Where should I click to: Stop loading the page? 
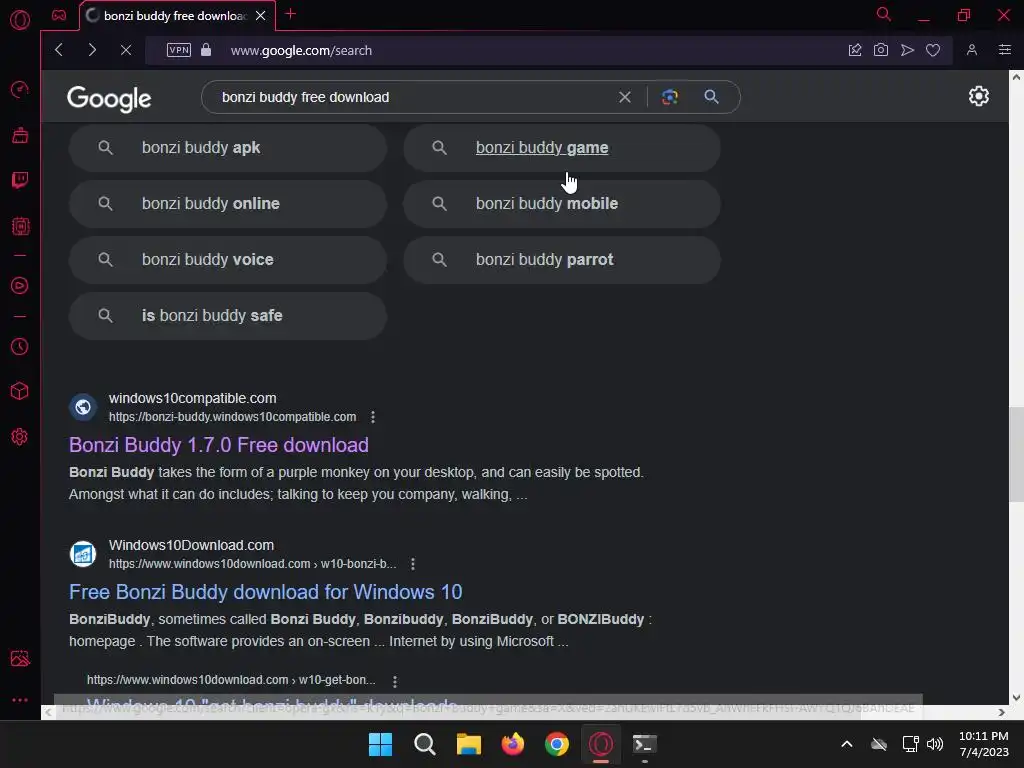(x=126, y=50)
